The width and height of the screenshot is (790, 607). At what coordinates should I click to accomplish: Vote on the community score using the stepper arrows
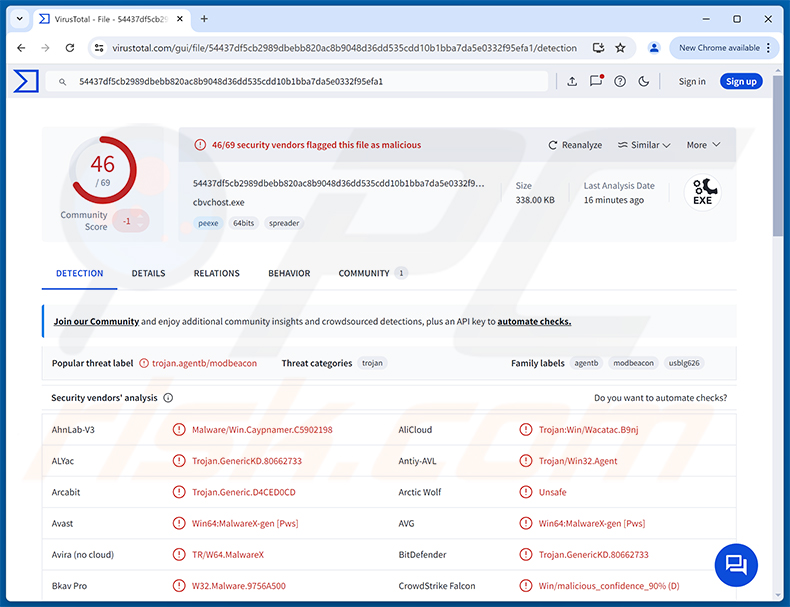coord(141,221)
